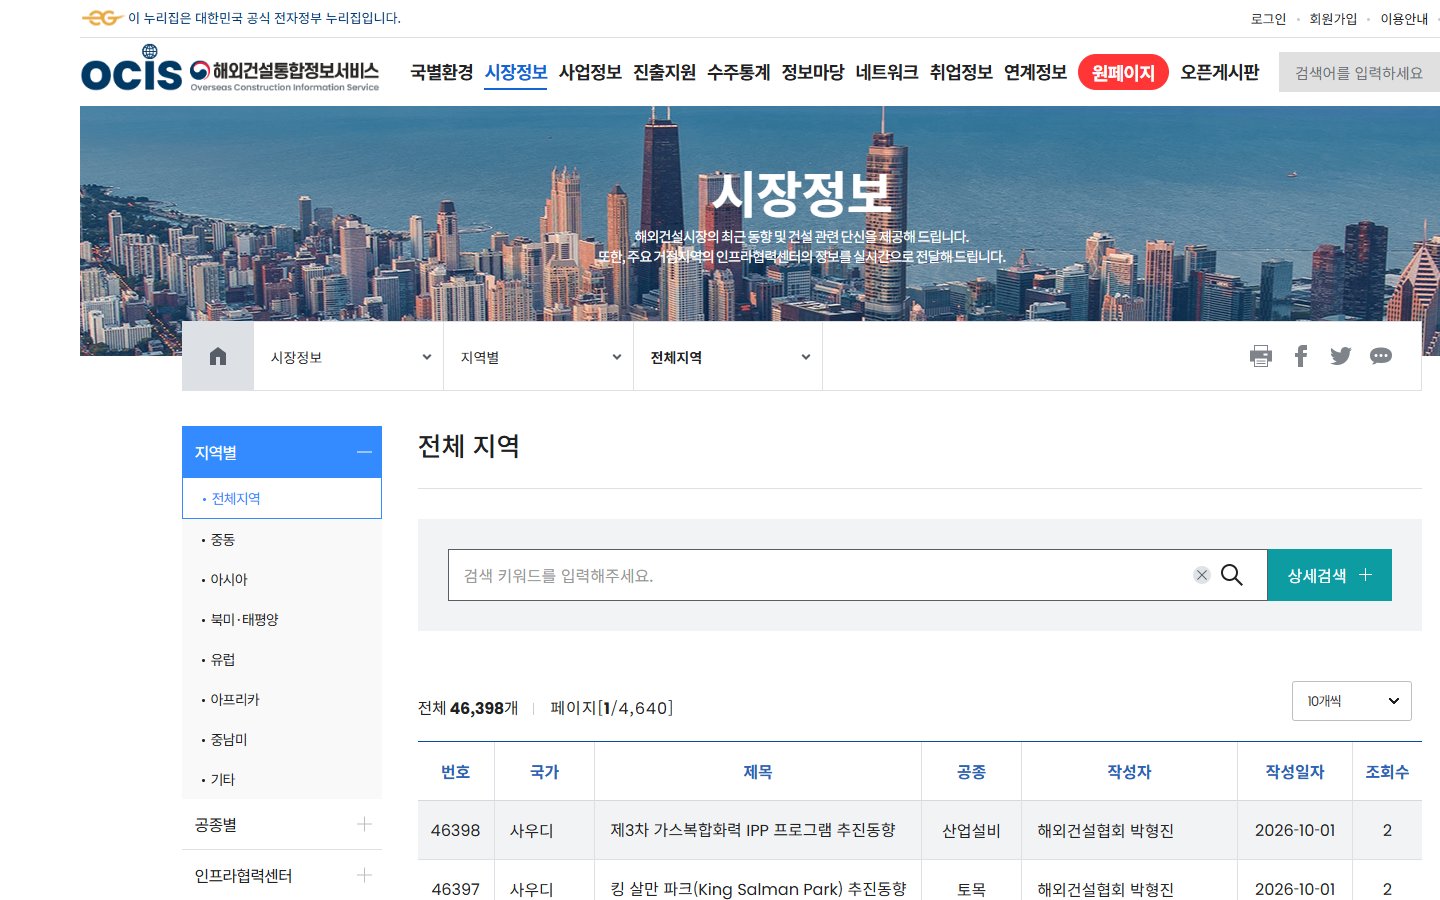Viewport: 1440px width, 900px height.
Task: Open the 시장정보 breadcrumb dropdown
Action: pyautogui.click(x=349, y=357)
